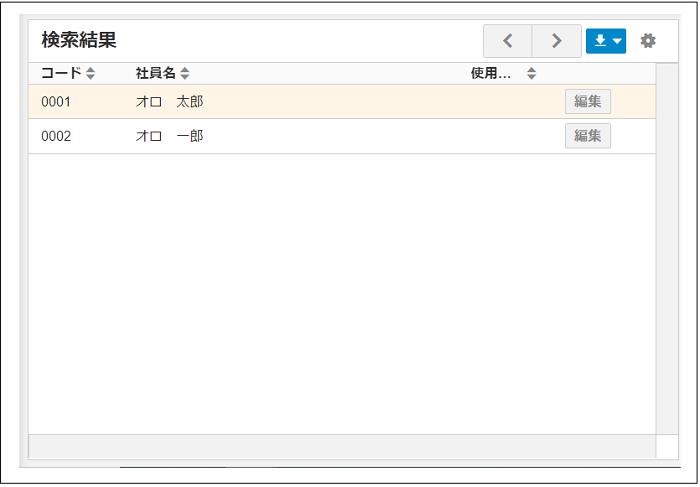Click the horizontal scrollbar below the grid
This screenshot has height=487, width=700.
tap(340, 446)
